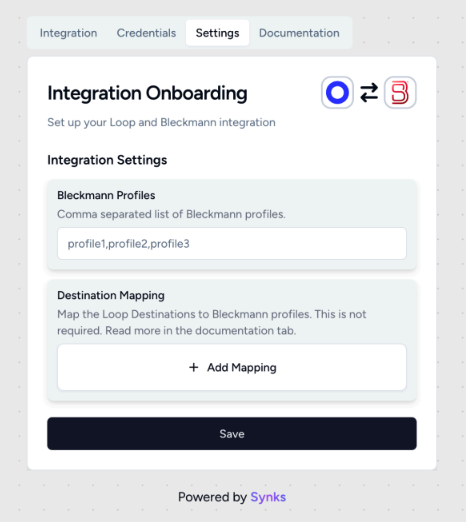Open the Integration tab
This screenshot has width=466, height=522.
pos(69,33)
